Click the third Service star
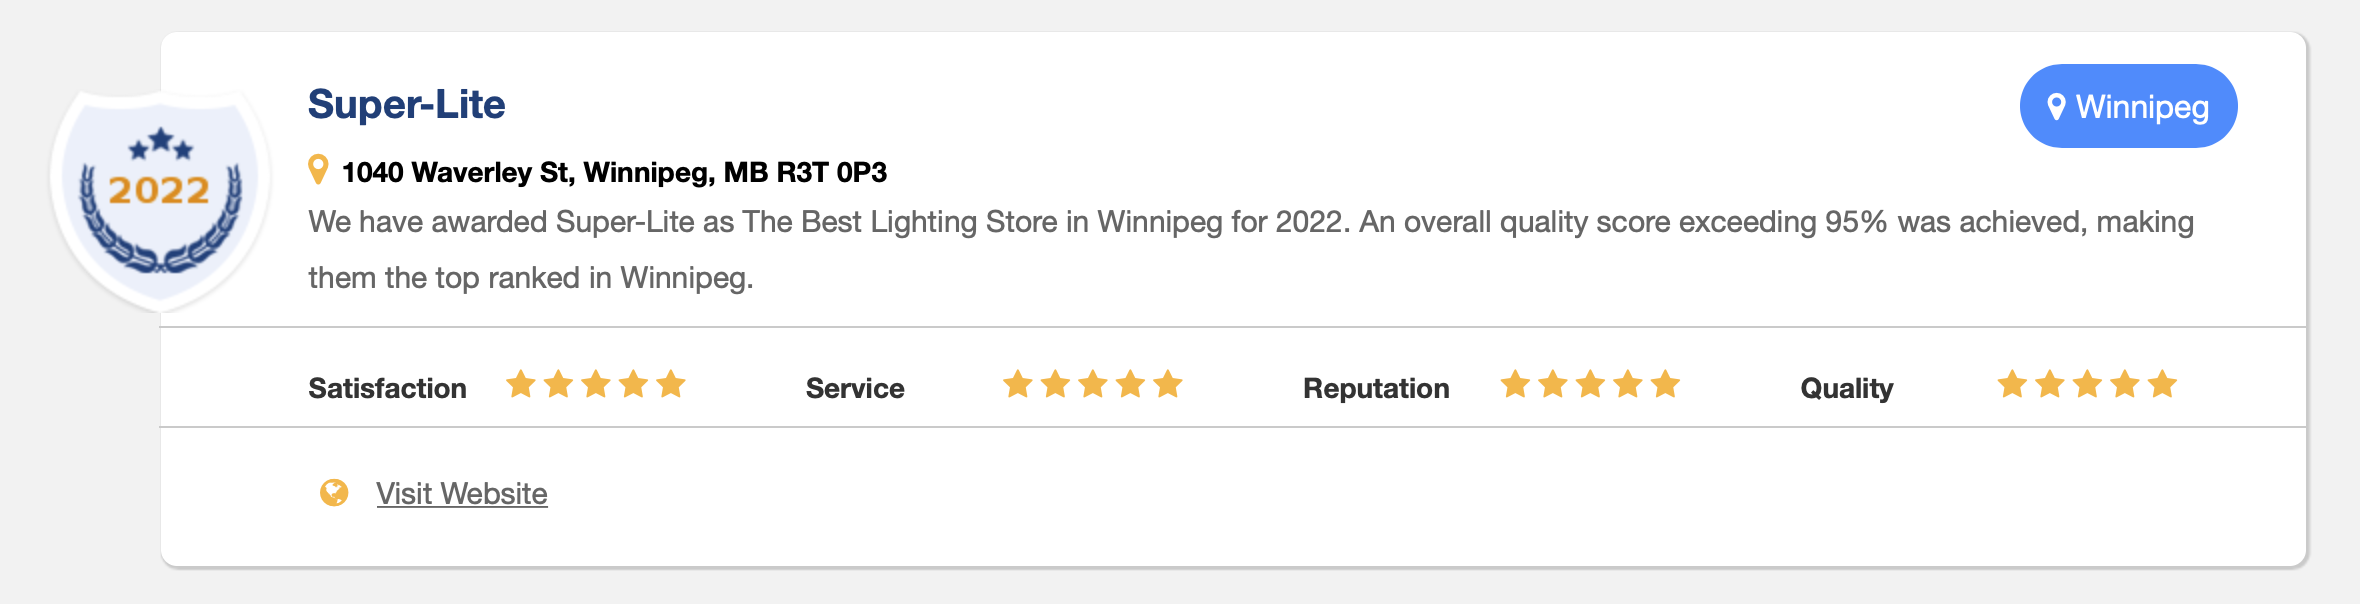 tap(1093, 384)
